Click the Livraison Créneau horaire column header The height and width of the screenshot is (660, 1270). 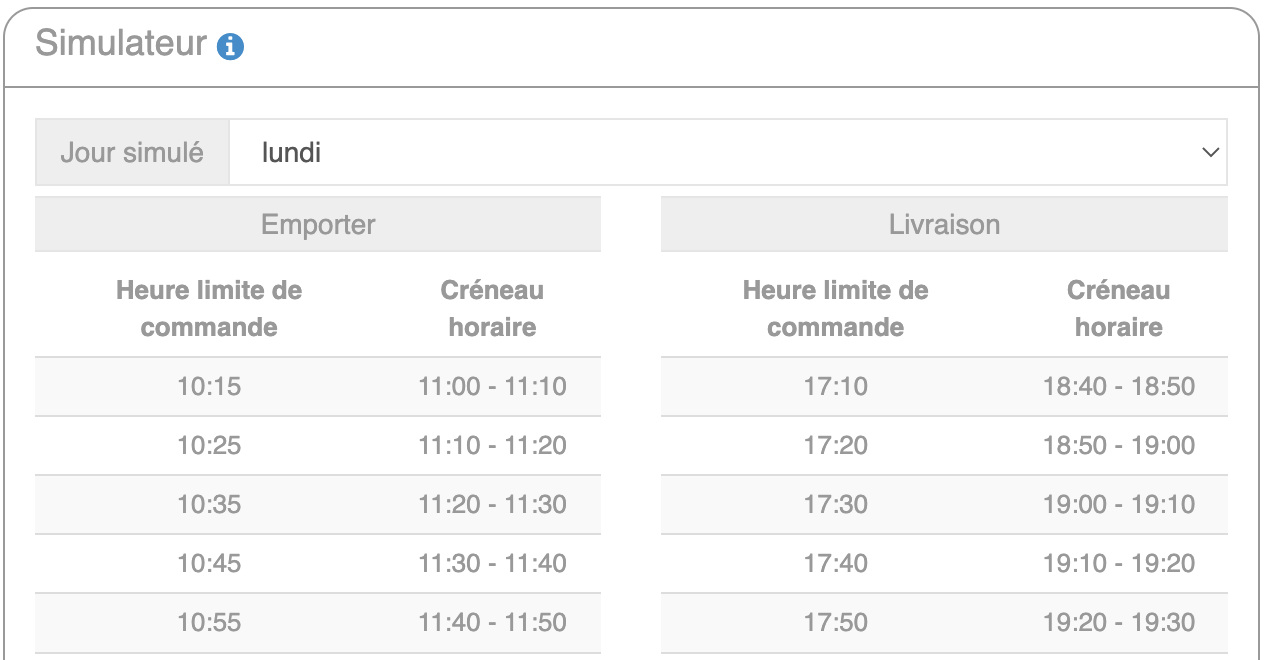pos(1118,309)
